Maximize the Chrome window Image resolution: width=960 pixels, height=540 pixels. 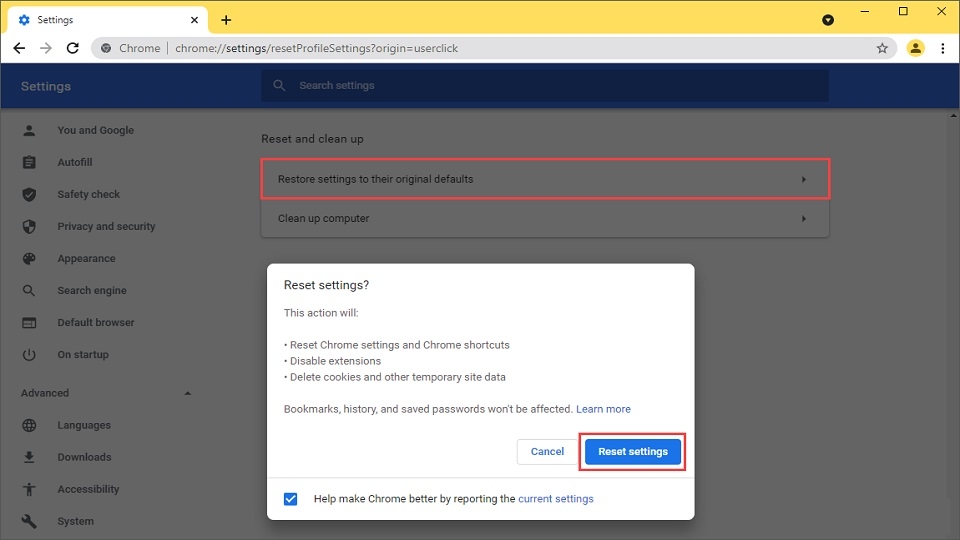pyautogui.click(x=903, y=12)
